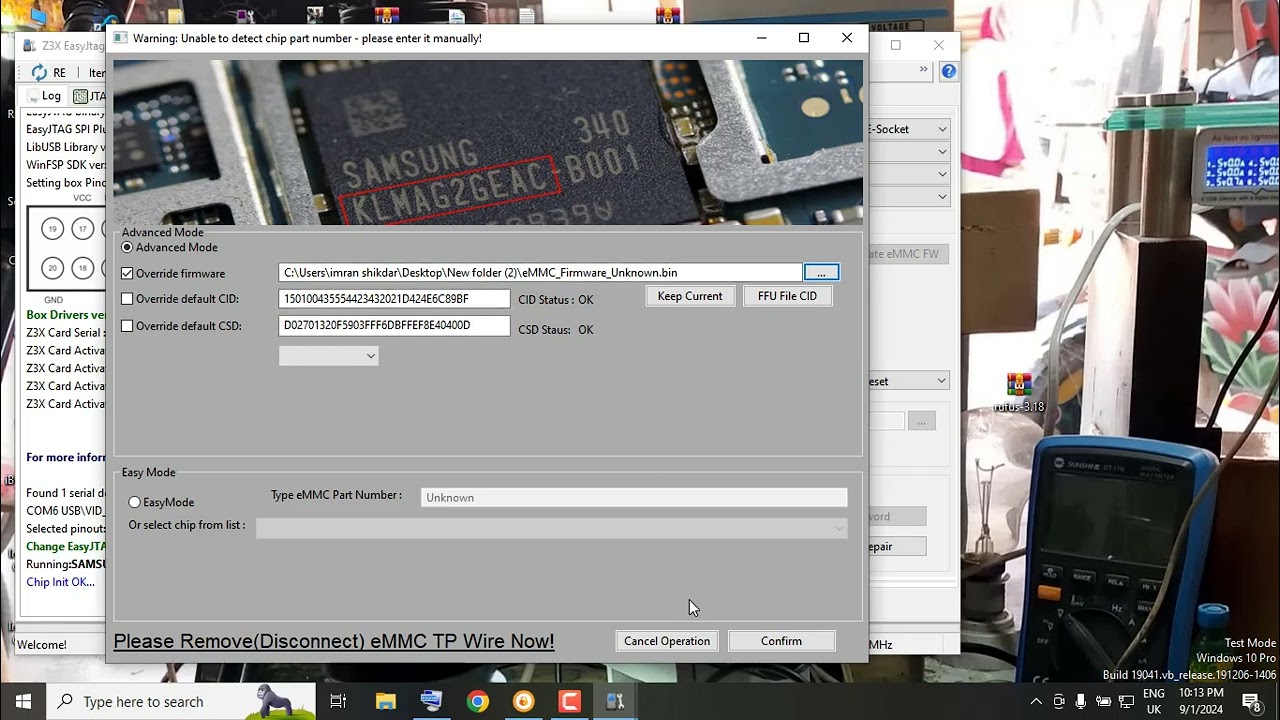Expand the Or select chip from list dropdown
This screenshot has width=1280, height=720.
coord(552,528)
